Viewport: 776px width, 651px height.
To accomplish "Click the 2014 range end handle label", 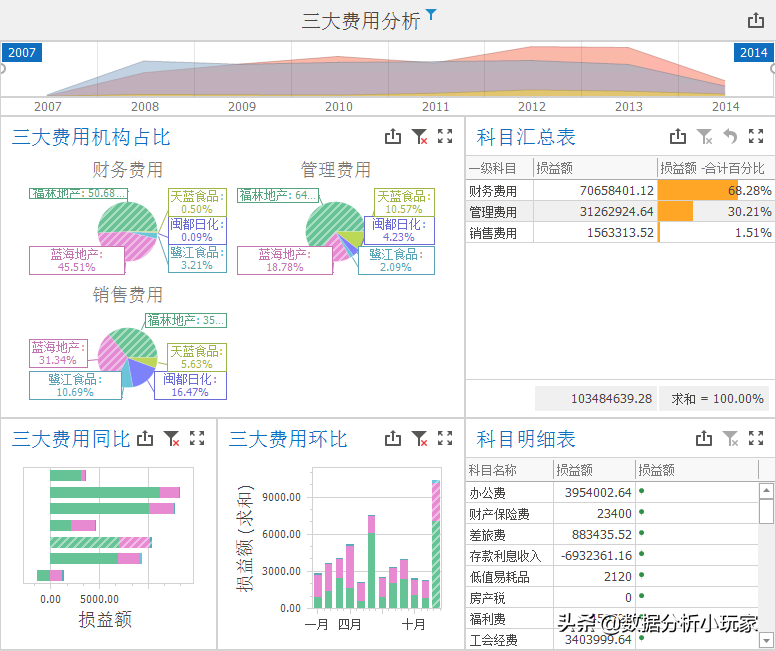I will [752, 53].
